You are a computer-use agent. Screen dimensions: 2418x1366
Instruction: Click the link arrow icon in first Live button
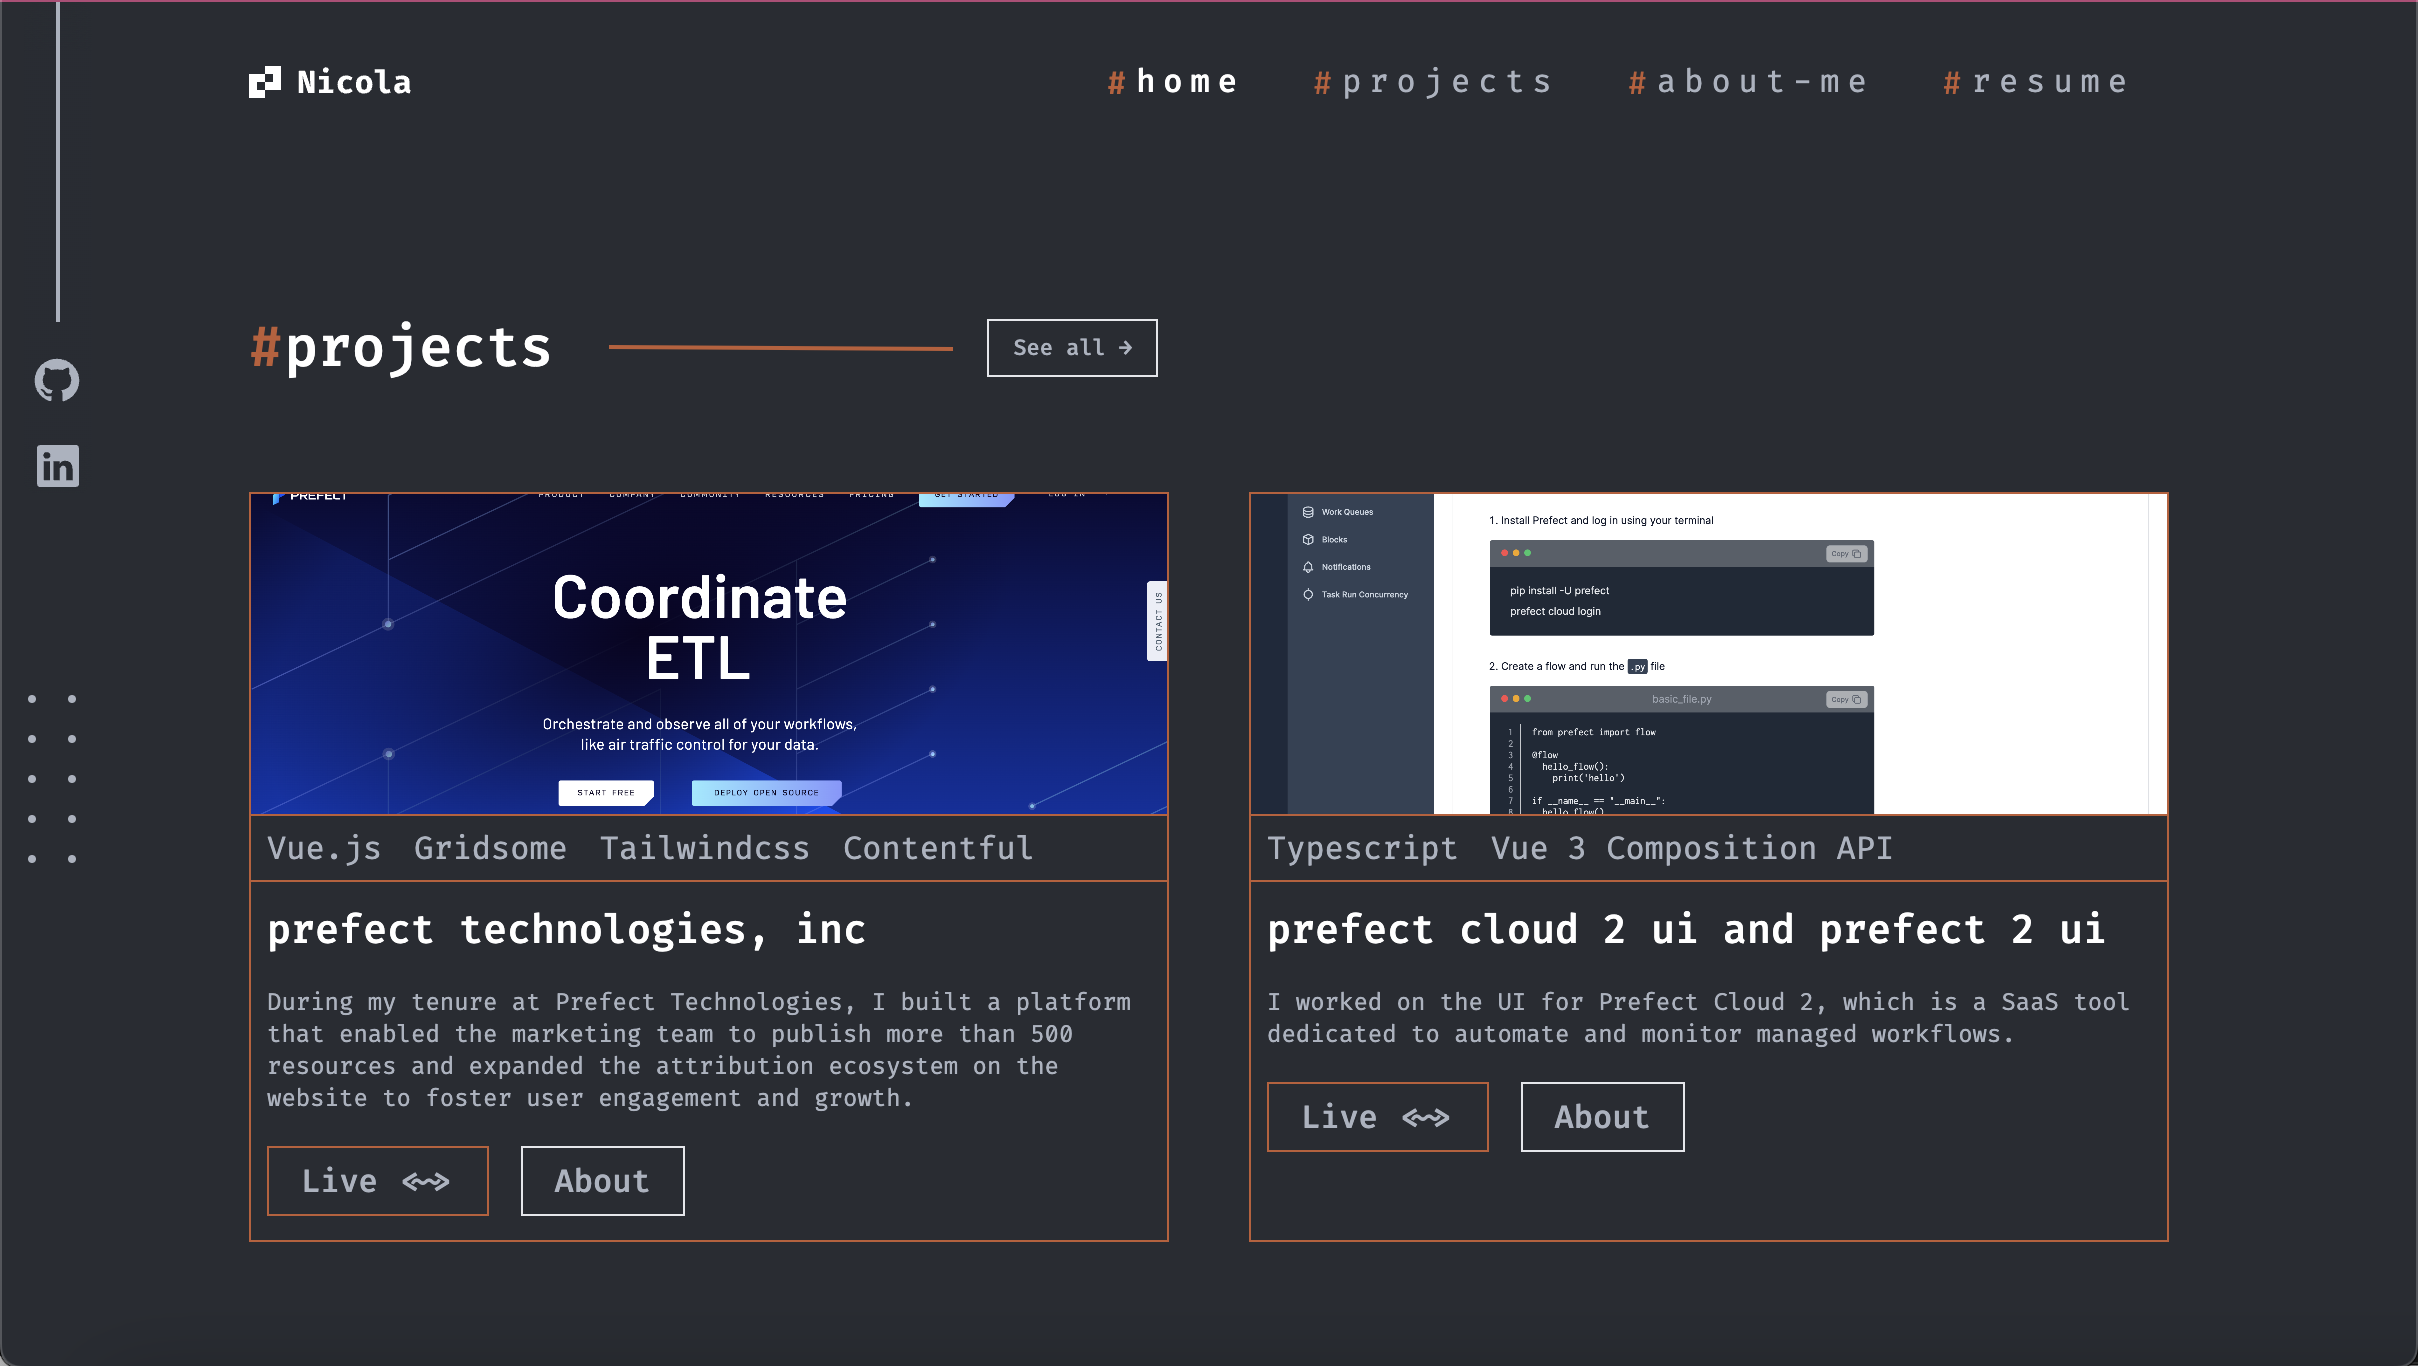point(426,1182)
